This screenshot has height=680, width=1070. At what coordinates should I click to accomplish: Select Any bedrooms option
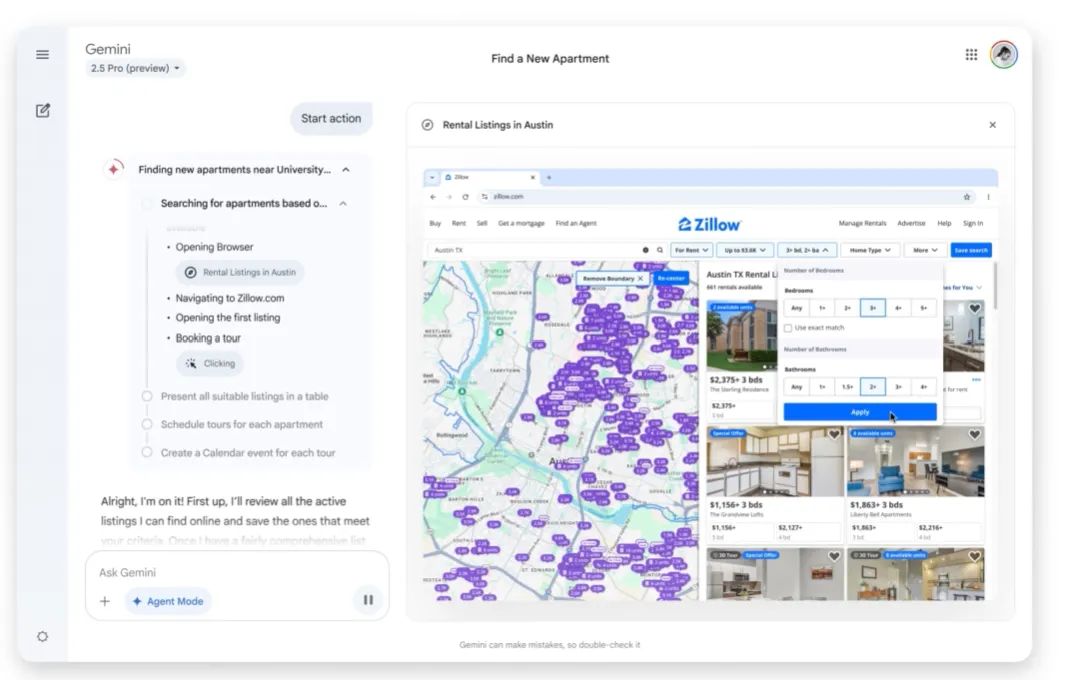pos(796,308)
